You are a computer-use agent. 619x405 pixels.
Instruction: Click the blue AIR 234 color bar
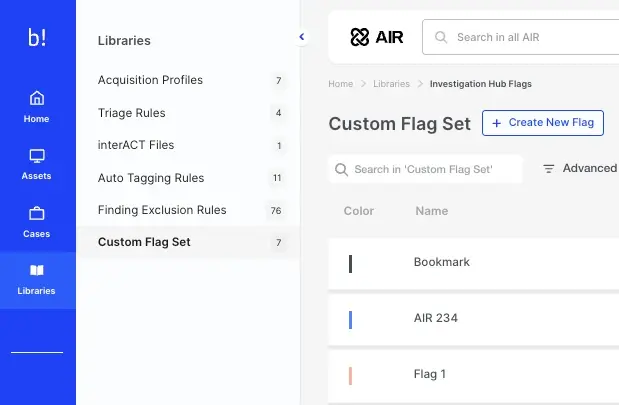pos(350,320)
